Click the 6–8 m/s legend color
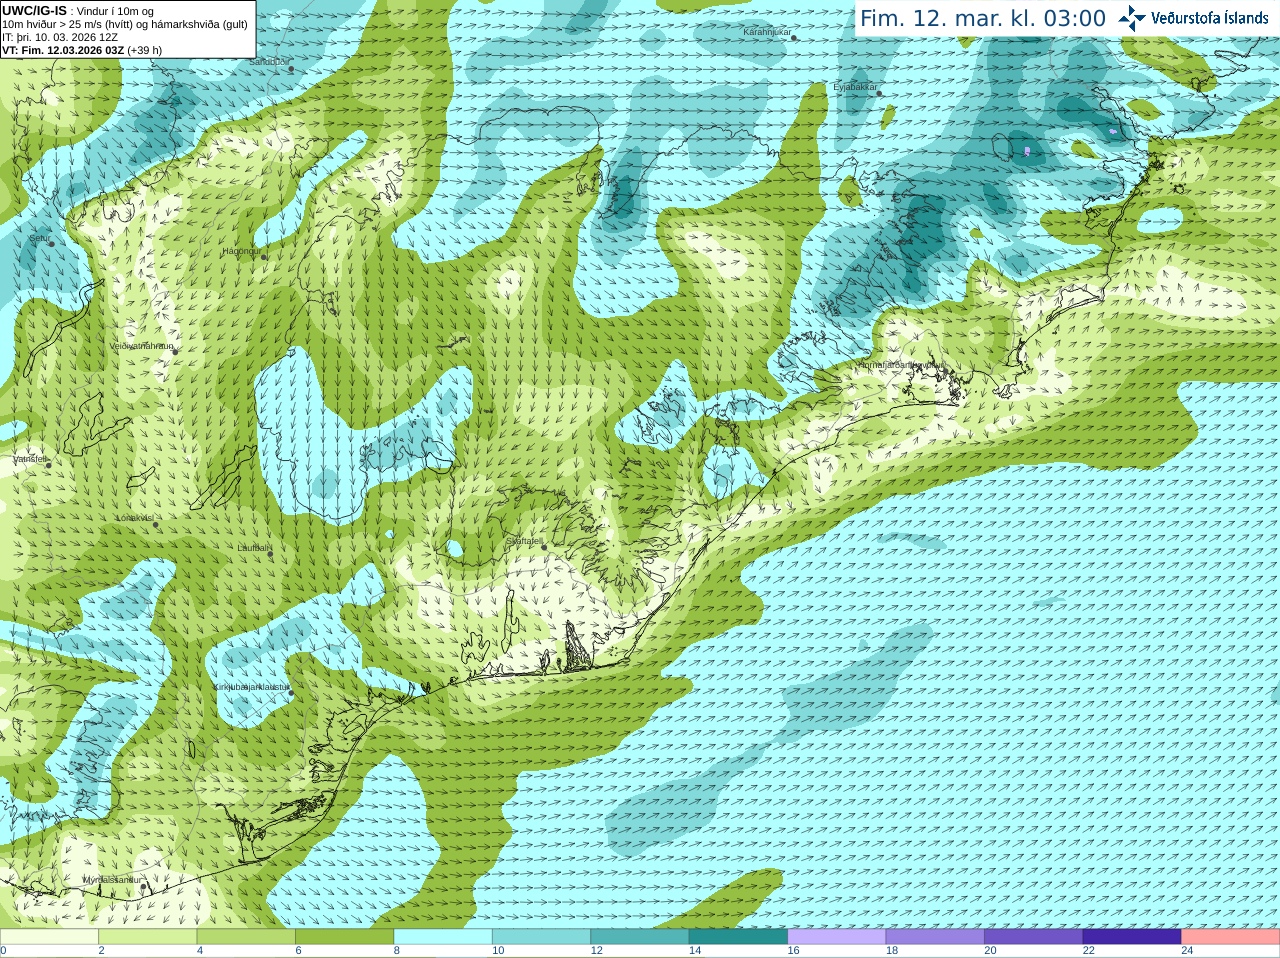1280x958 pixels. 344,937
